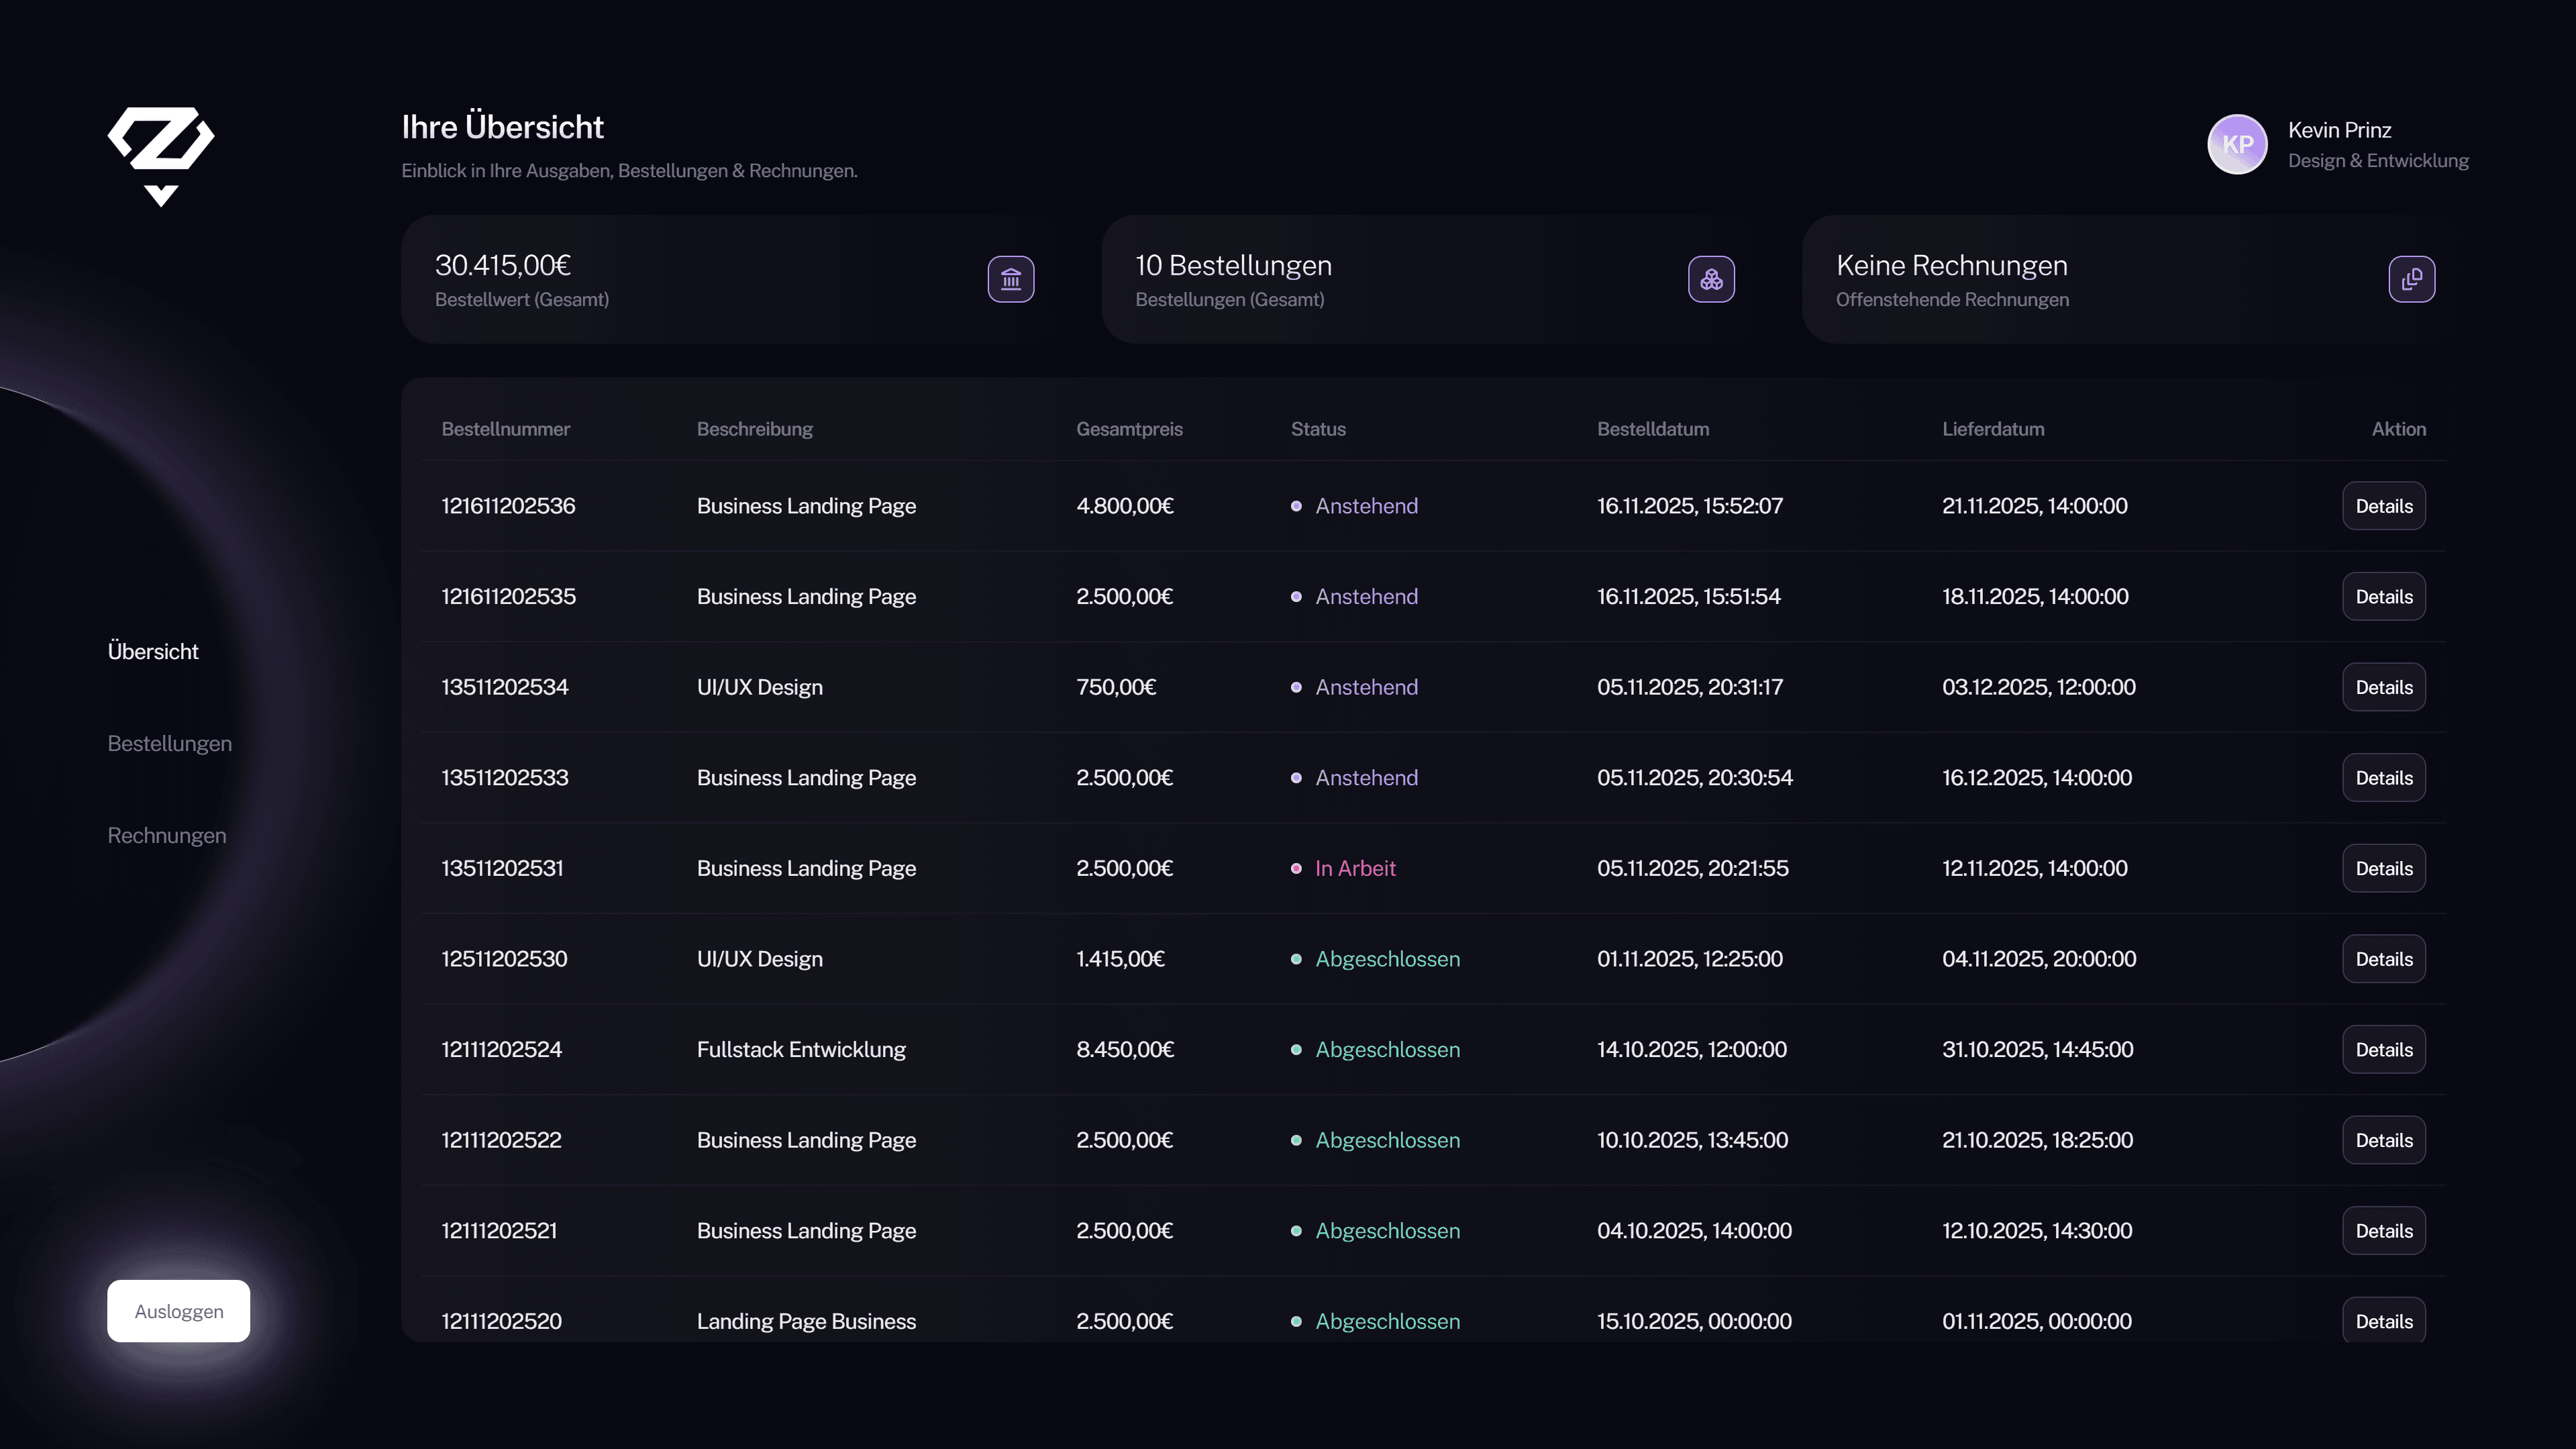Show Details for Fullstack Entwicklung order

pos(2383,1049)
